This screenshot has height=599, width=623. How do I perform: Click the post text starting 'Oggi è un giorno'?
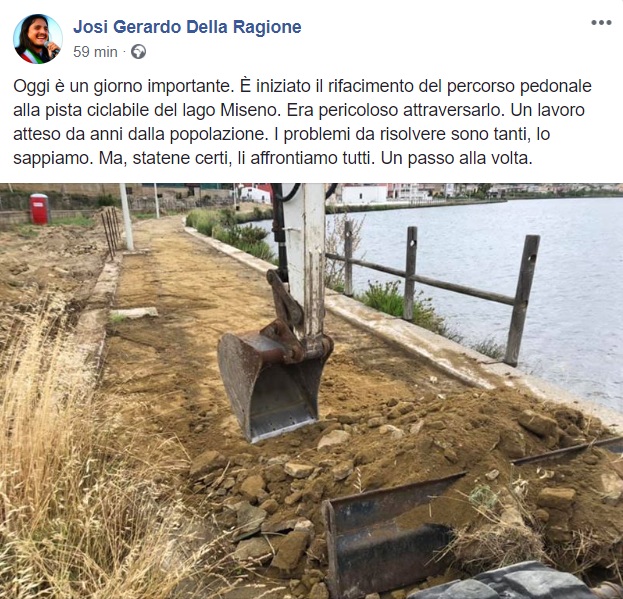click(302, 122)
